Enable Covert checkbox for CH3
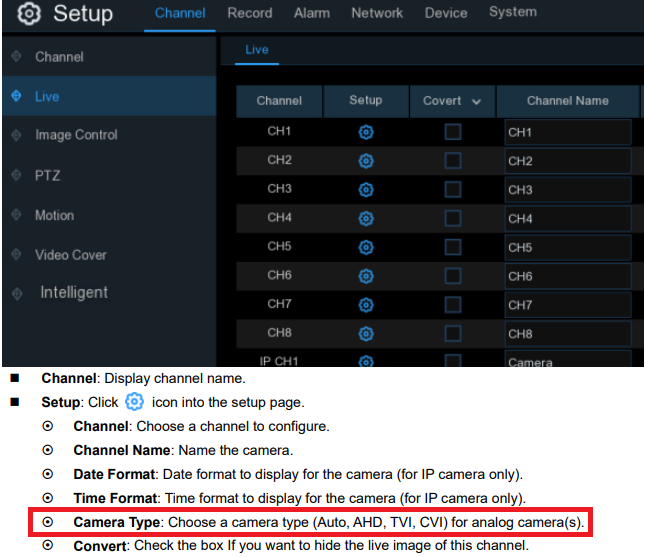Screen dimensions: 645x557 452,190
